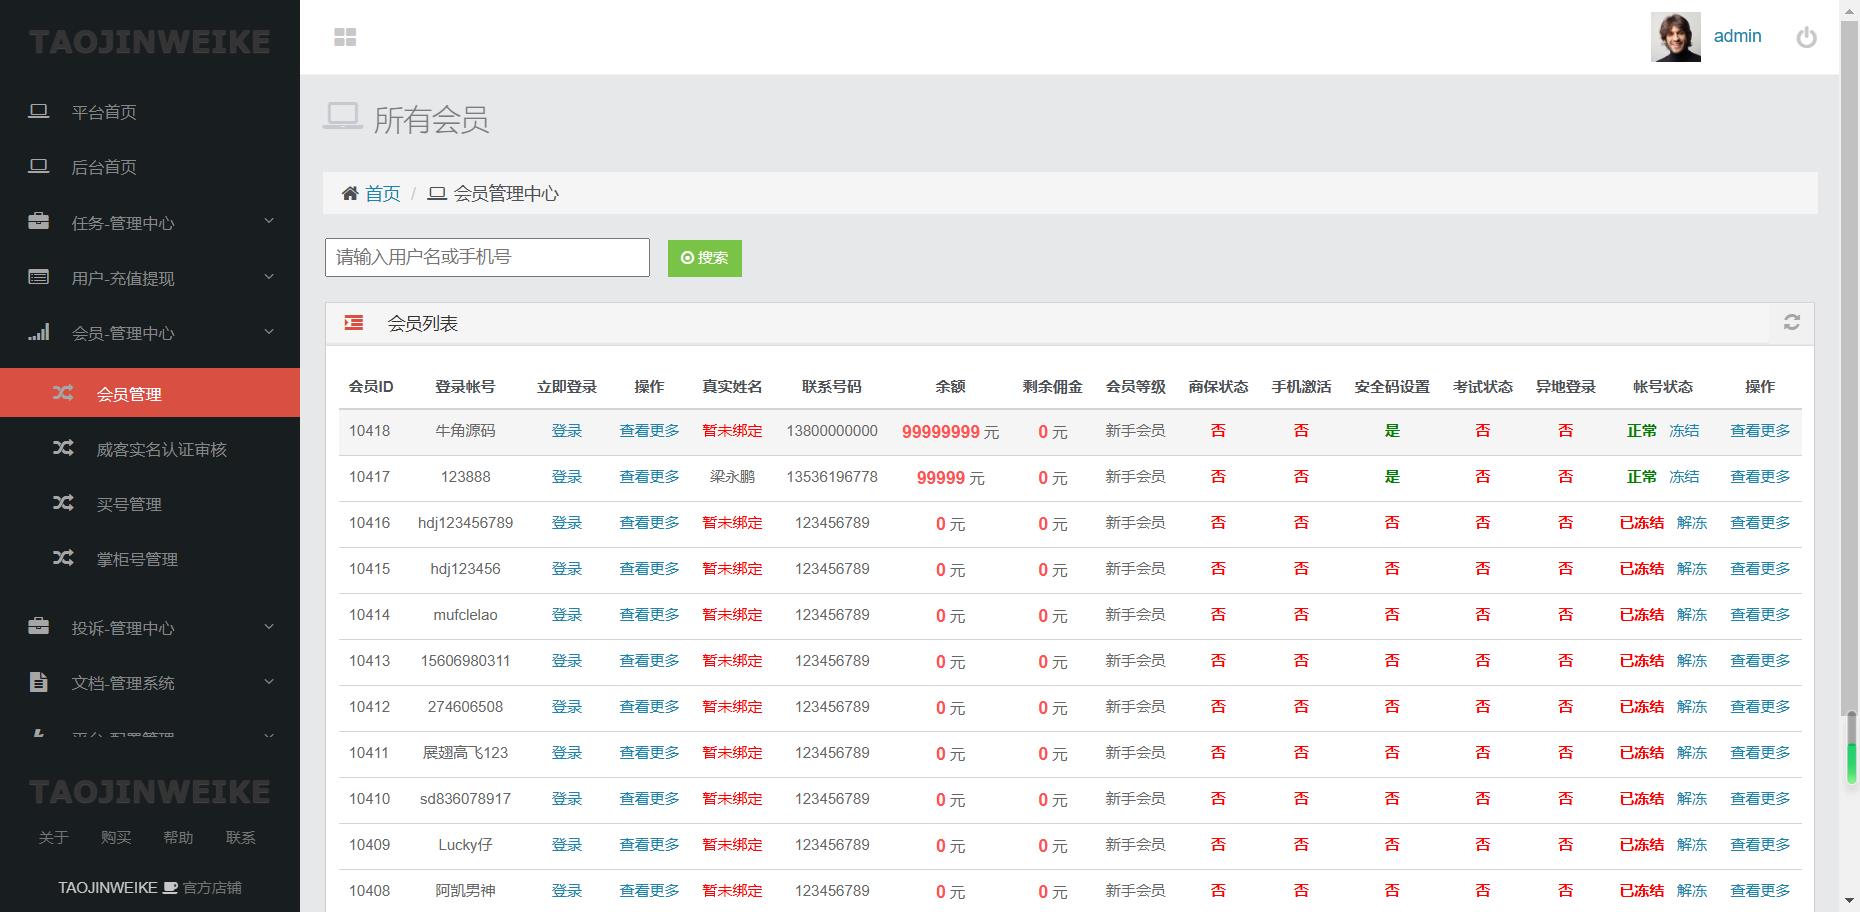1860x912 pixels.
Task: Click shuffle icon beside 威客实名认证审核
Action: [x=63, y=448]
